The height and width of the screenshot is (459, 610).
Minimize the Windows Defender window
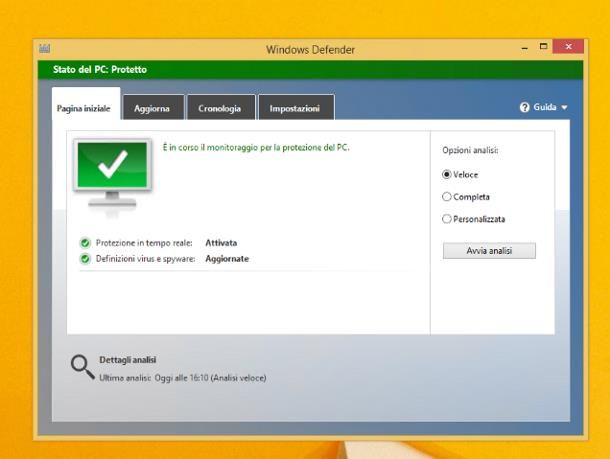click(525, 48)
